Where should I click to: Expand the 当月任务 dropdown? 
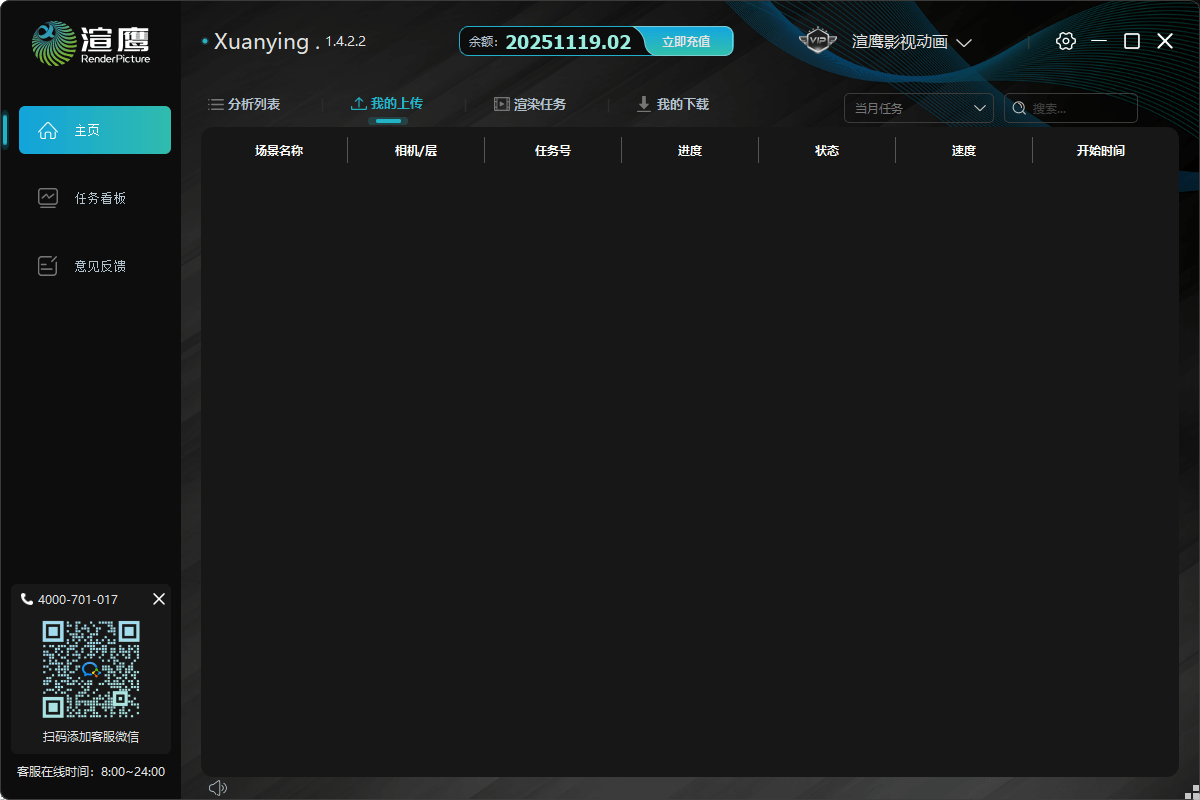[x=918, y=108]
